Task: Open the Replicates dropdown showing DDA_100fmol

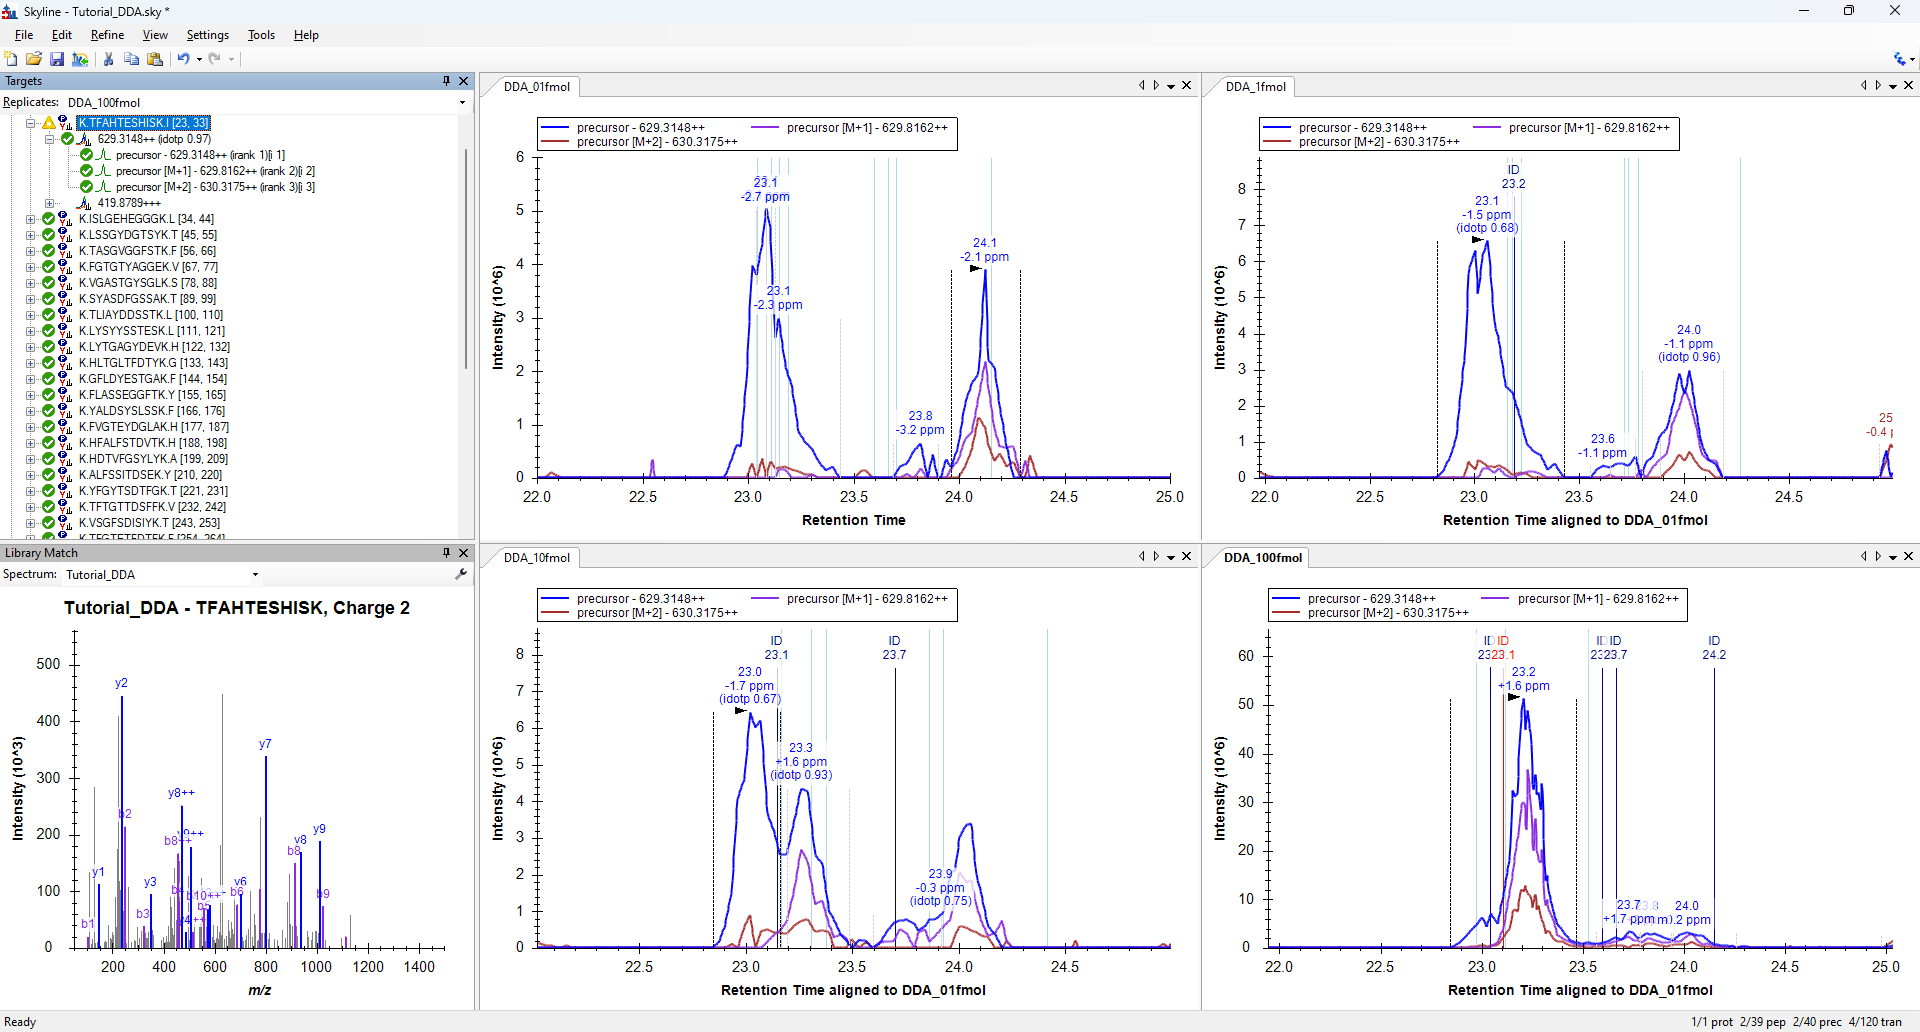Action: click(x=462, y=102)
